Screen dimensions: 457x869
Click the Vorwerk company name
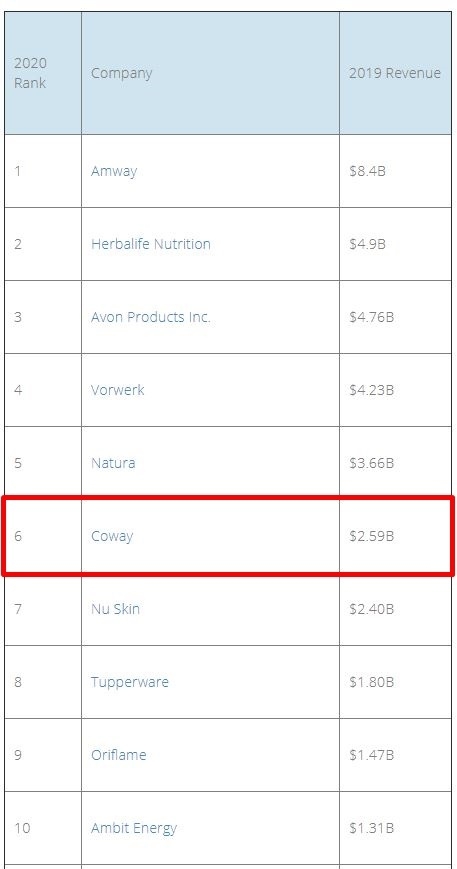[117, 390]
